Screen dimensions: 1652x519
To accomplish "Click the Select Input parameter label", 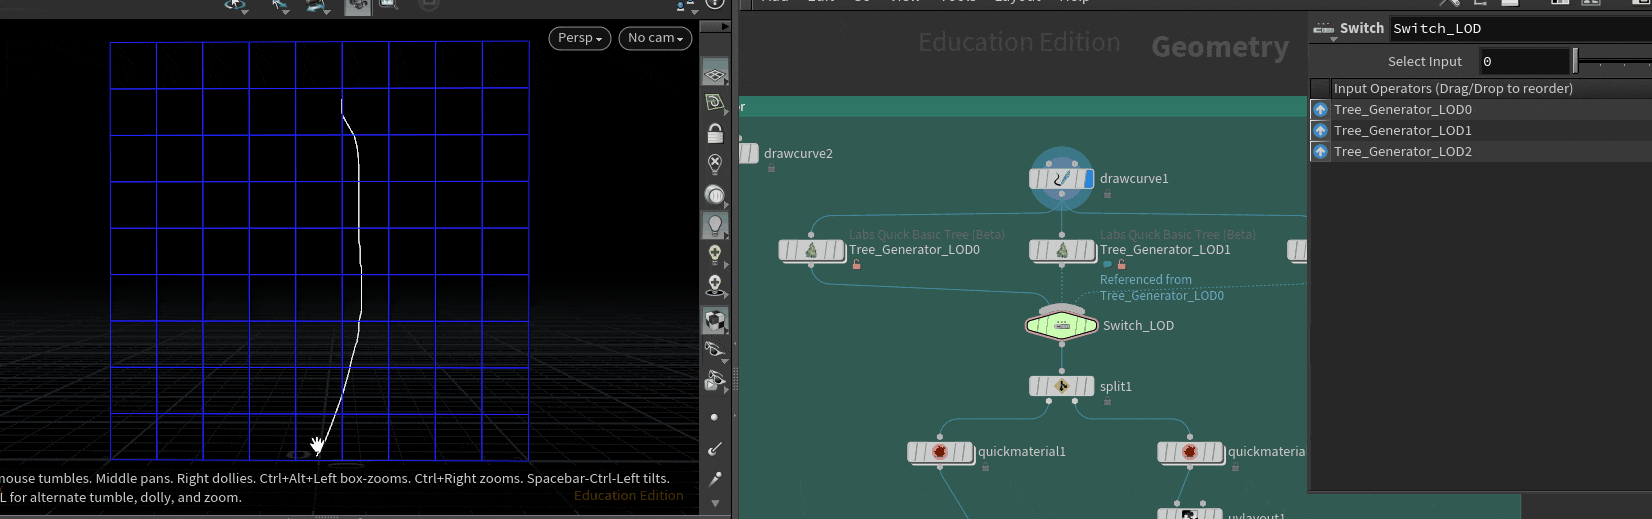I will 1424,62.
